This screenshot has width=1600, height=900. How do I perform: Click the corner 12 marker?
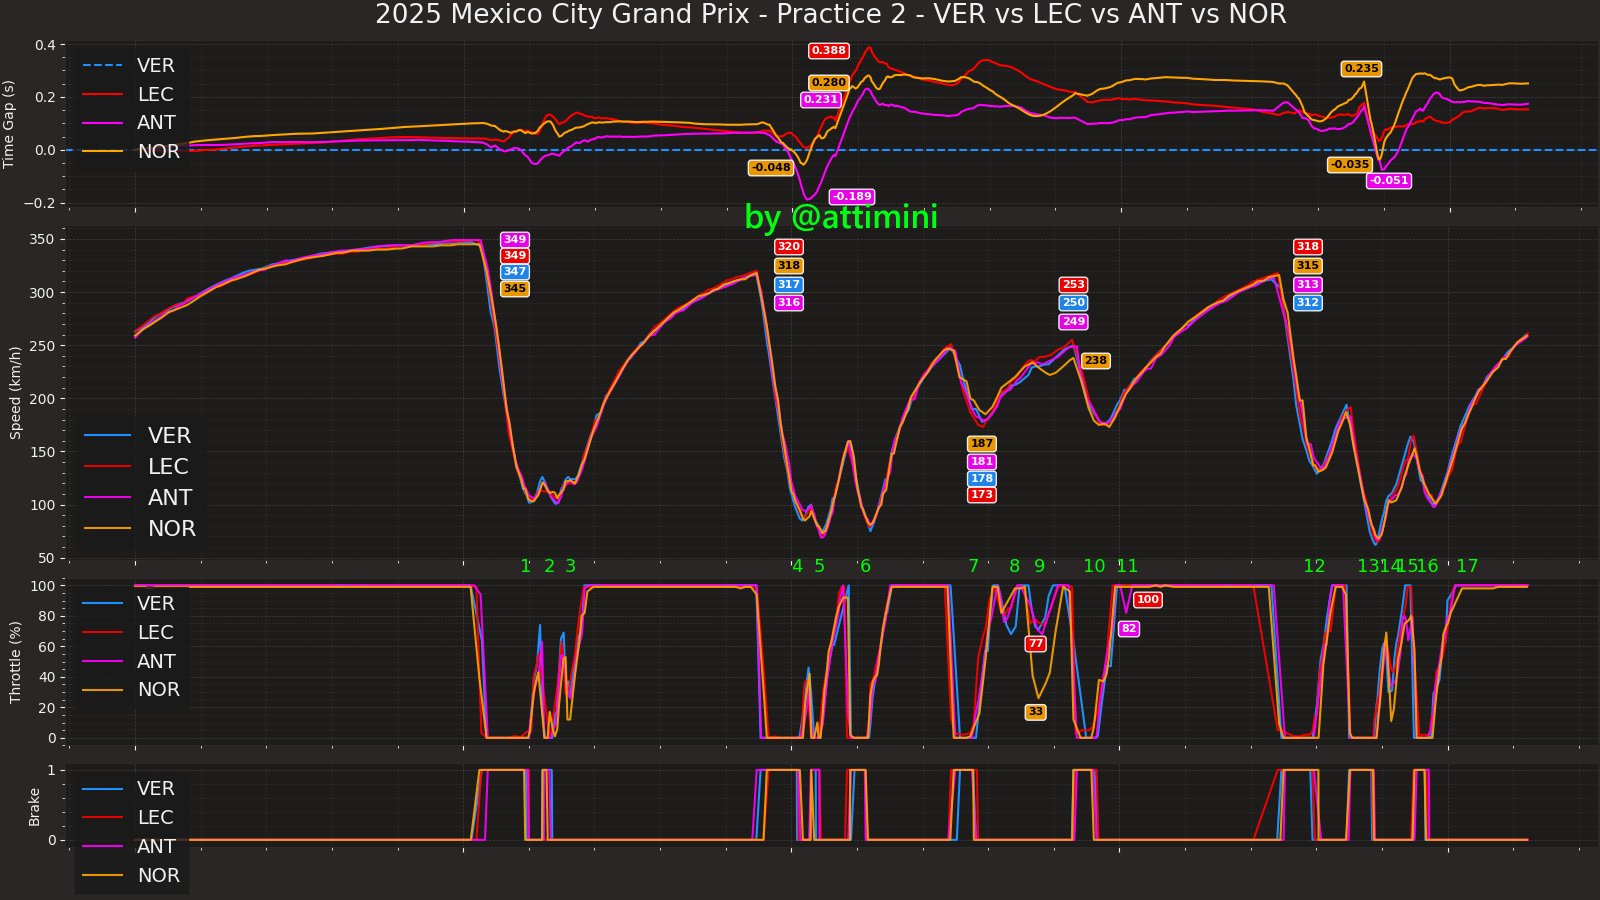[1314, 567]
